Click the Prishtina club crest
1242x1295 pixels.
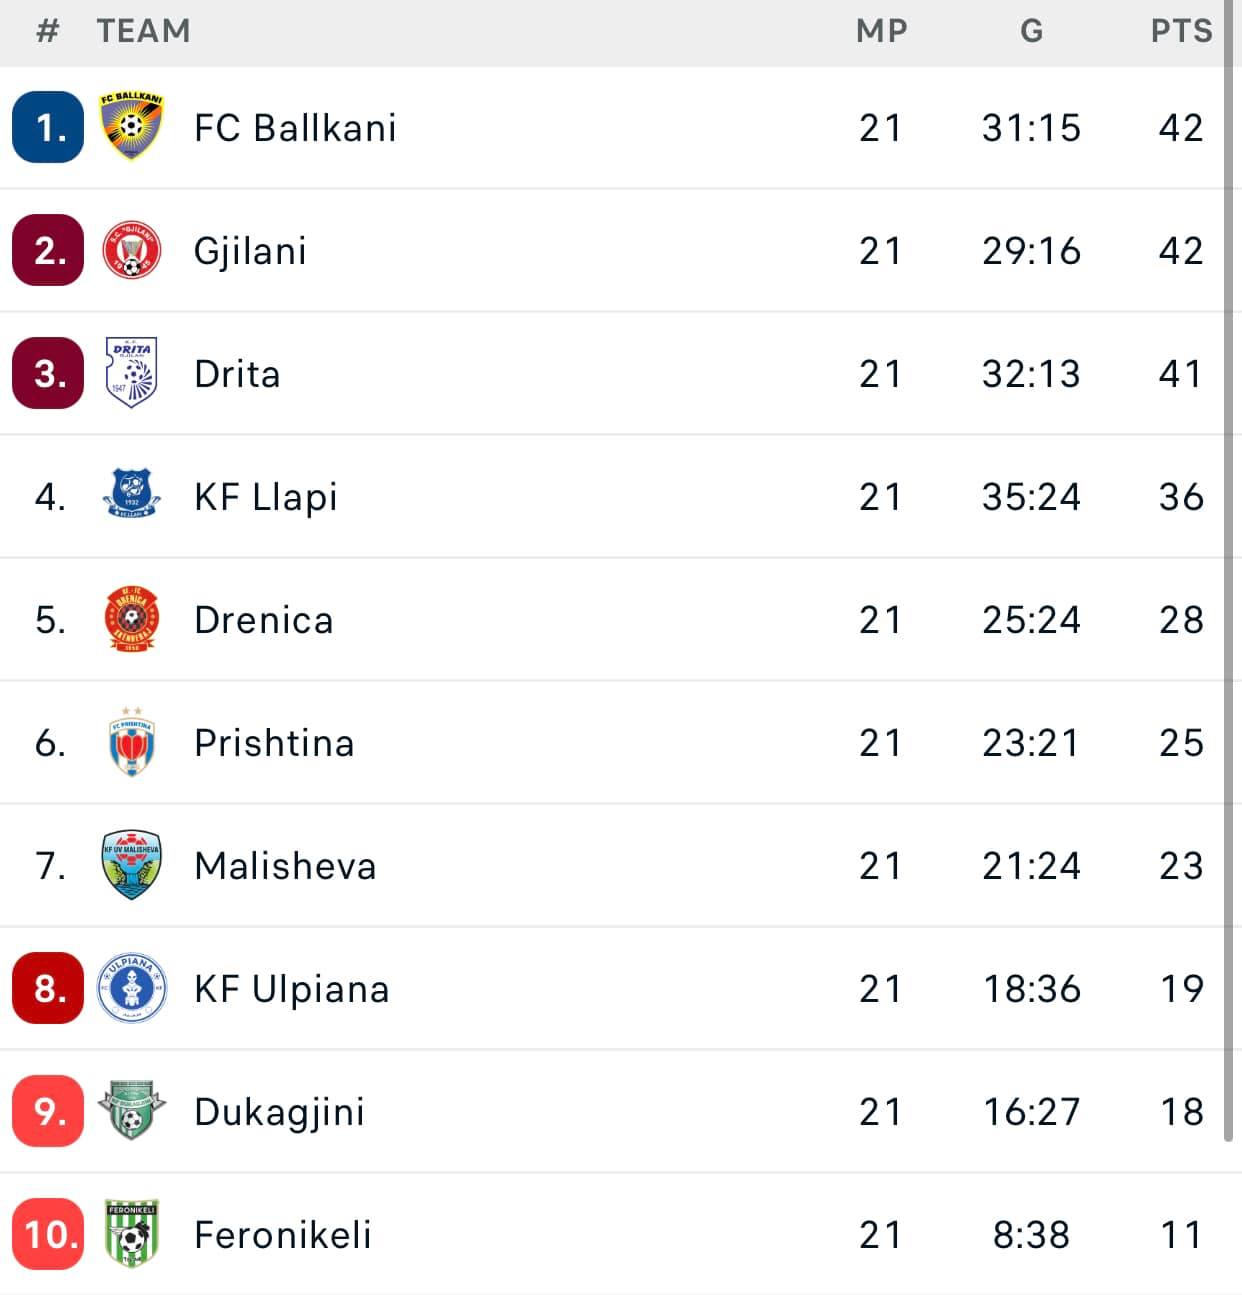coord(131,742)
